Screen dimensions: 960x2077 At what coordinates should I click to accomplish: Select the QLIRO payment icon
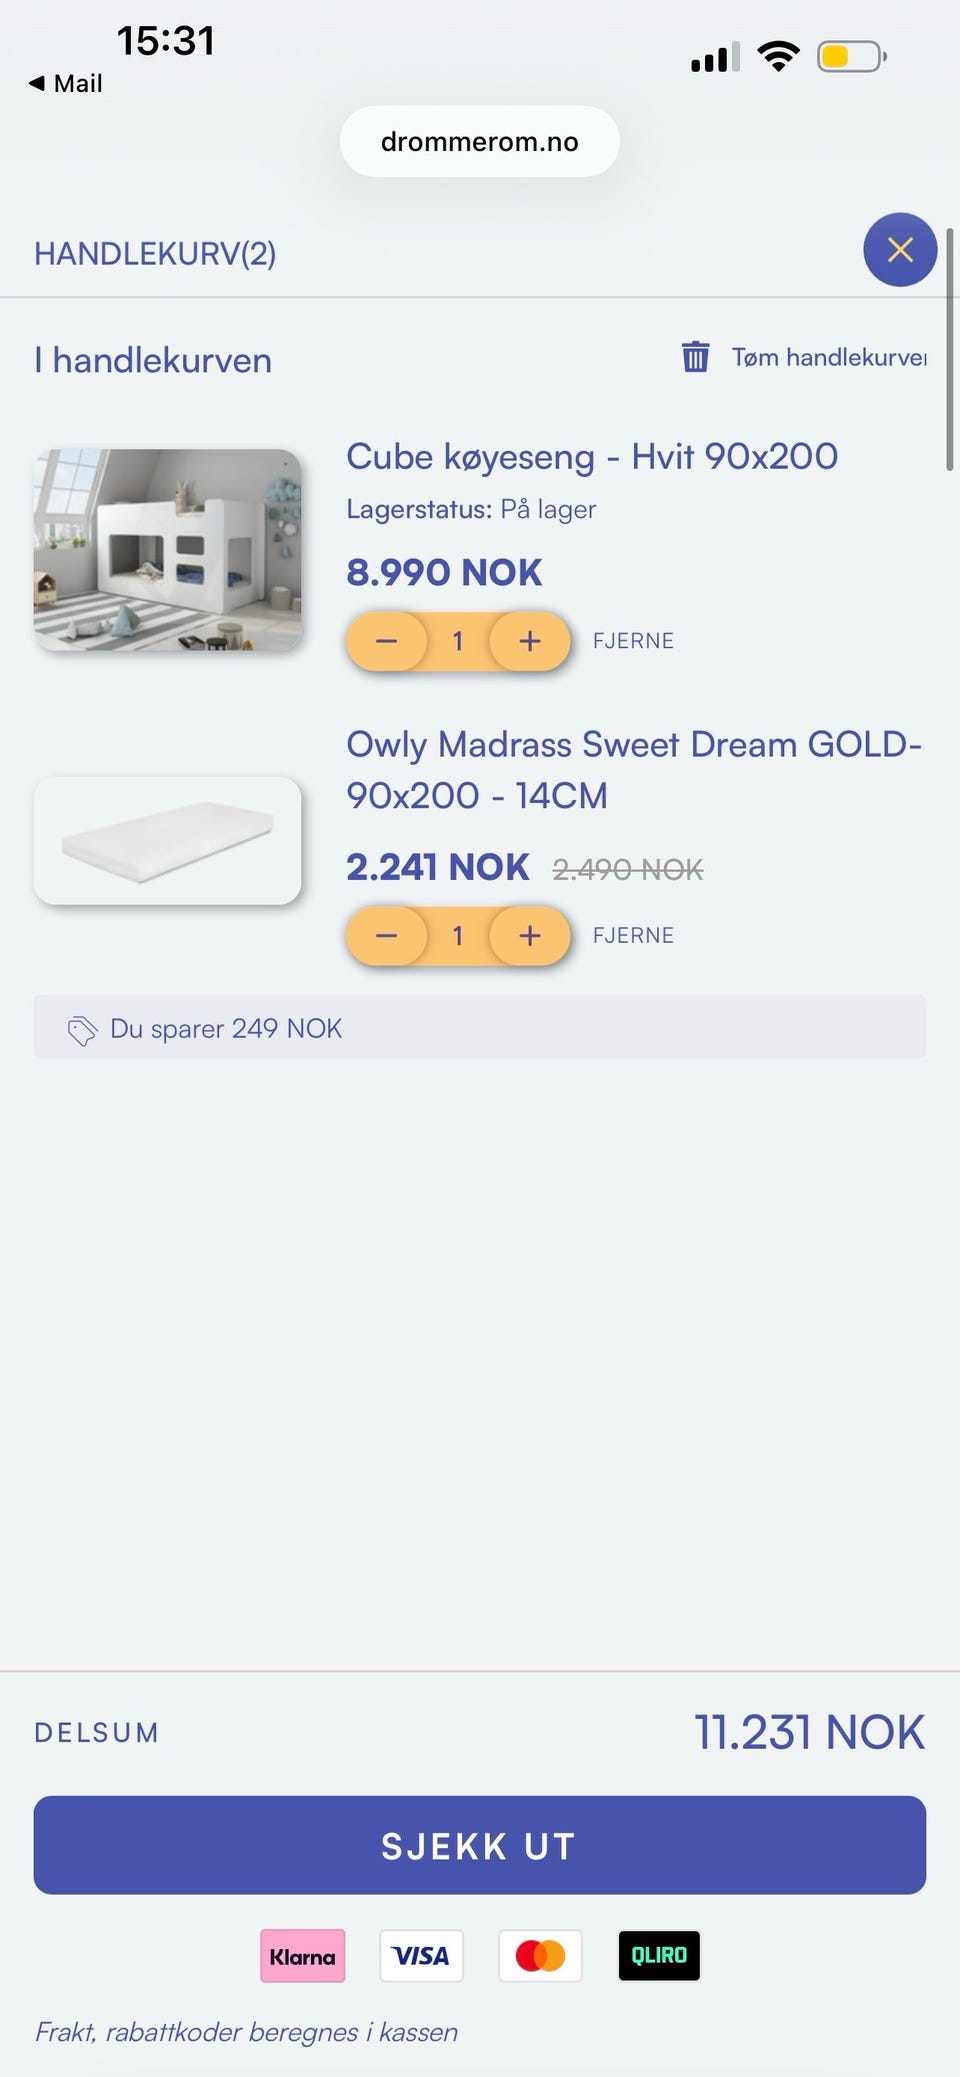(659, 1956)
